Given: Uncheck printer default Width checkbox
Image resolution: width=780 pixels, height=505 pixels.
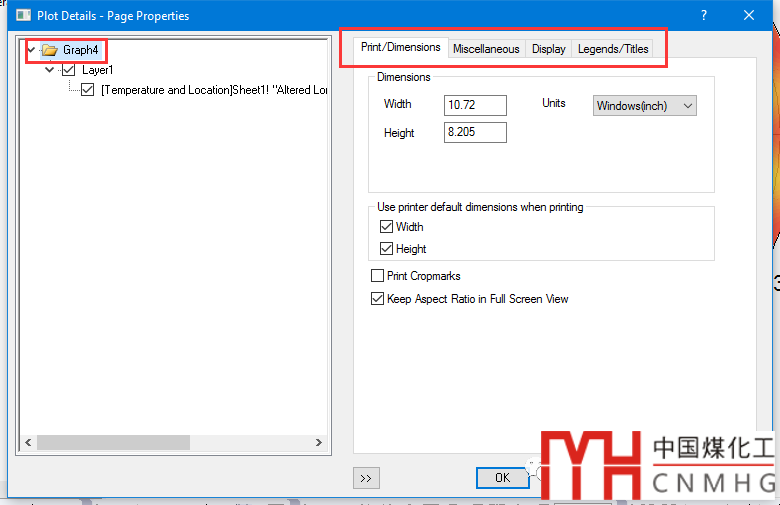Looking at the screenshot, I should (386, 227).
